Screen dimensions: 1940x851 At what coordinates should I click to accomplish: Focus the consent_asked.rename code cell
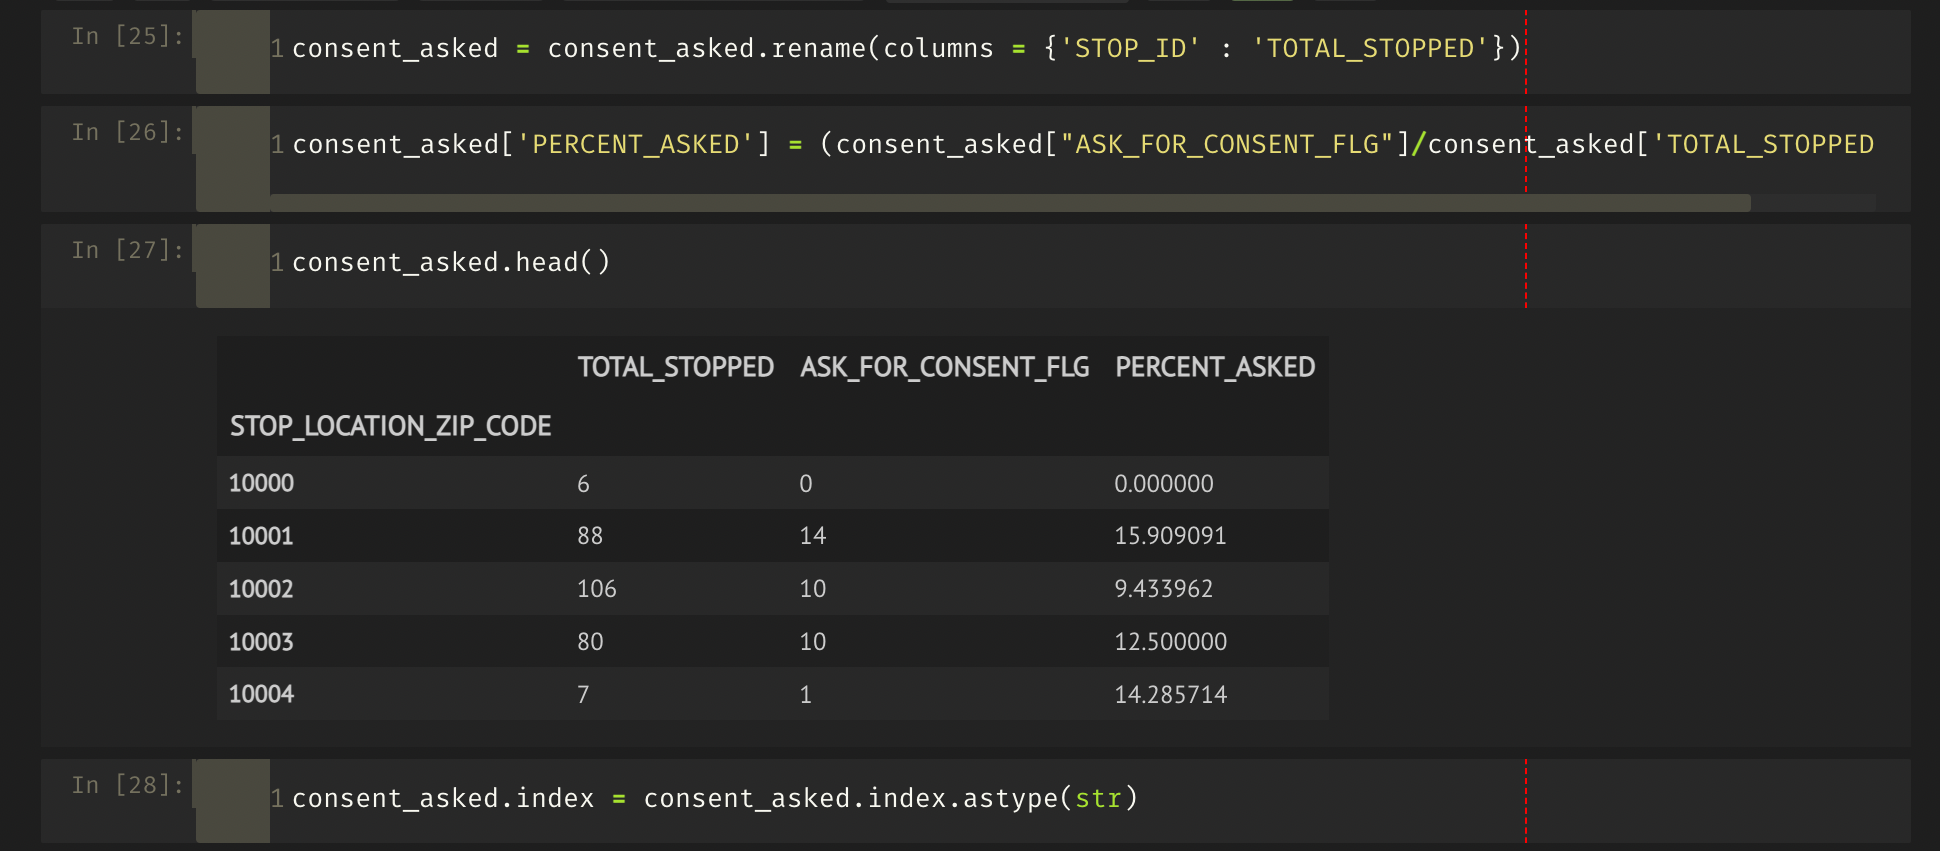(x=900, y=49)
